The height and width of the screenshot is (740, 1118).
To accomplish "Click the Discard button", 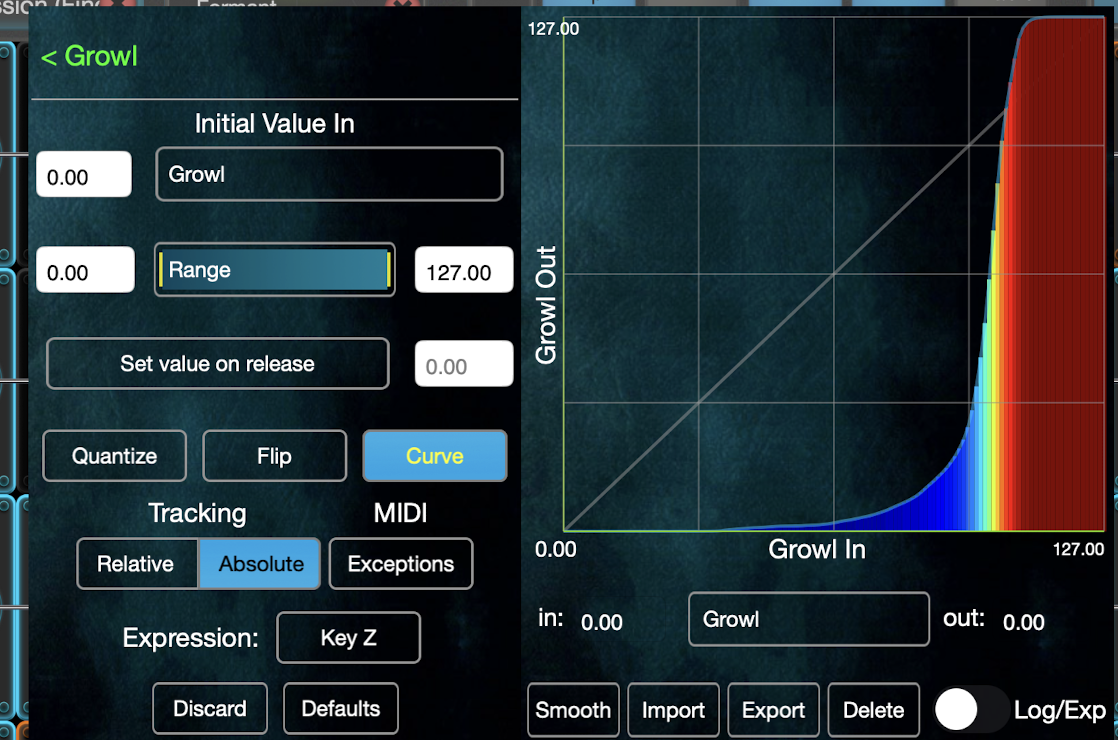I will tap(210, 709).
